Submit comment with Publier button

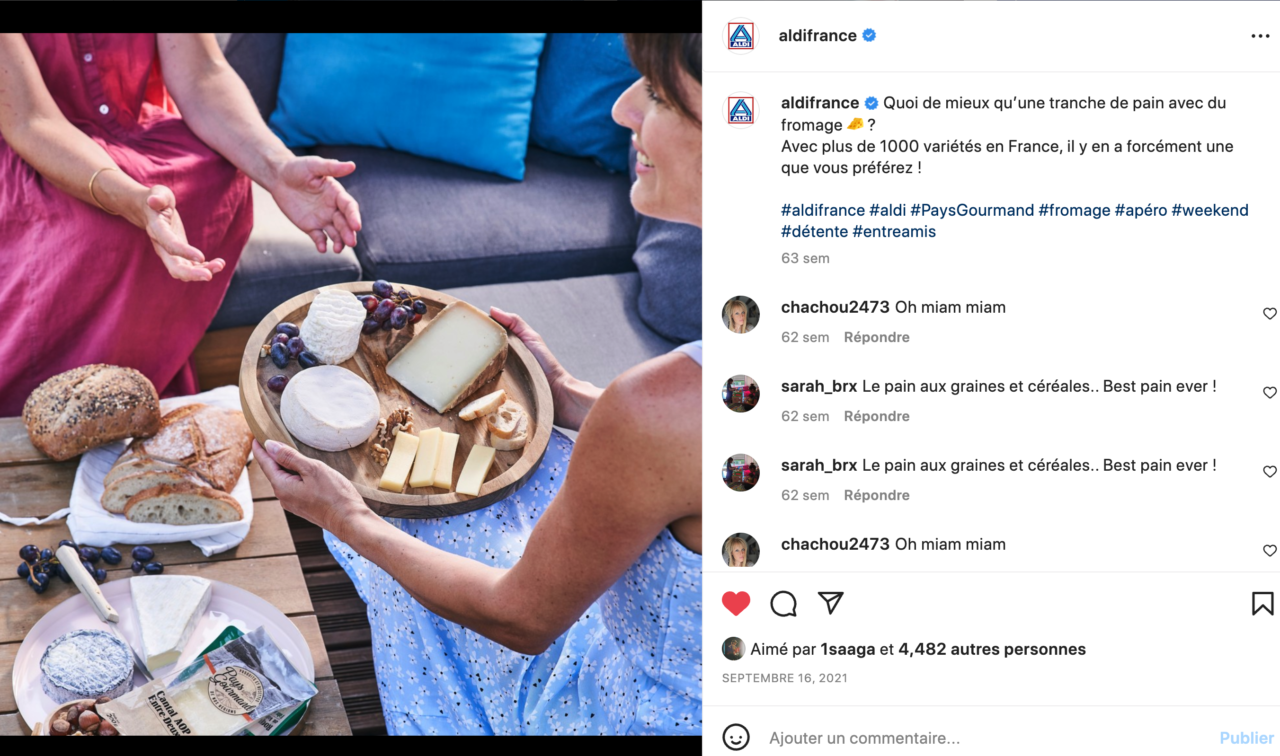[x=1247, y=738]
